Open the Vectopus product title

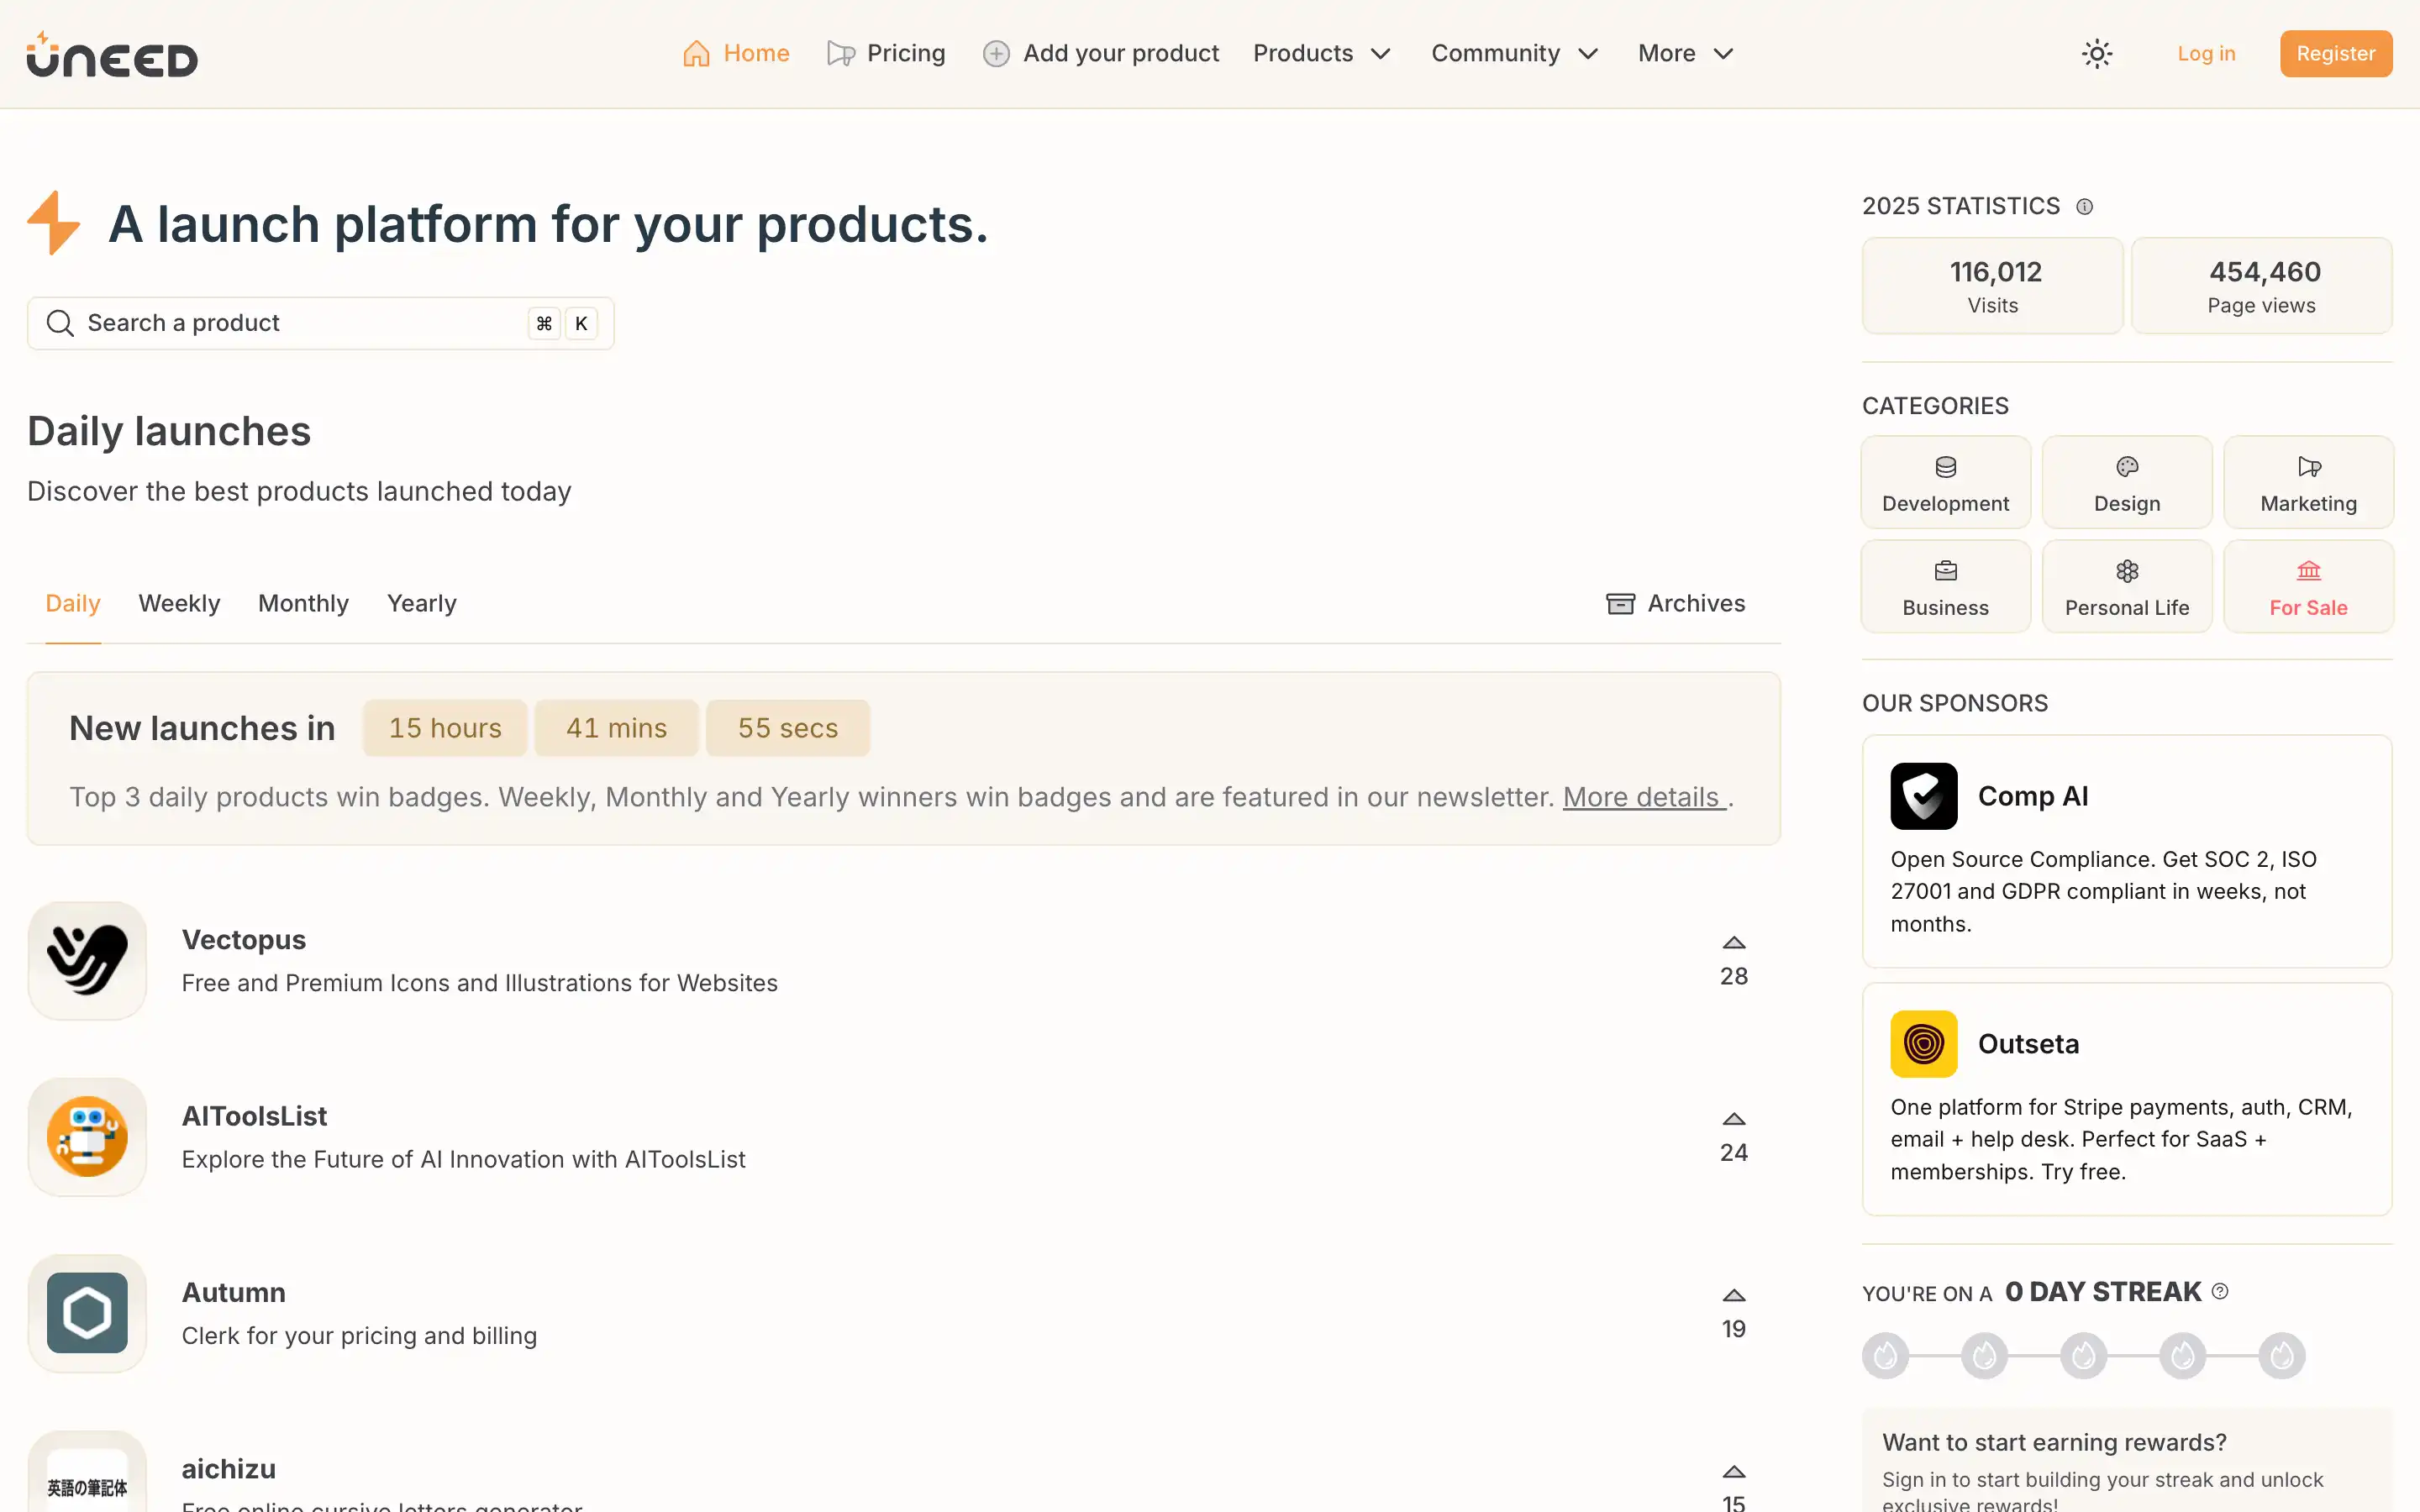point(244,941)
